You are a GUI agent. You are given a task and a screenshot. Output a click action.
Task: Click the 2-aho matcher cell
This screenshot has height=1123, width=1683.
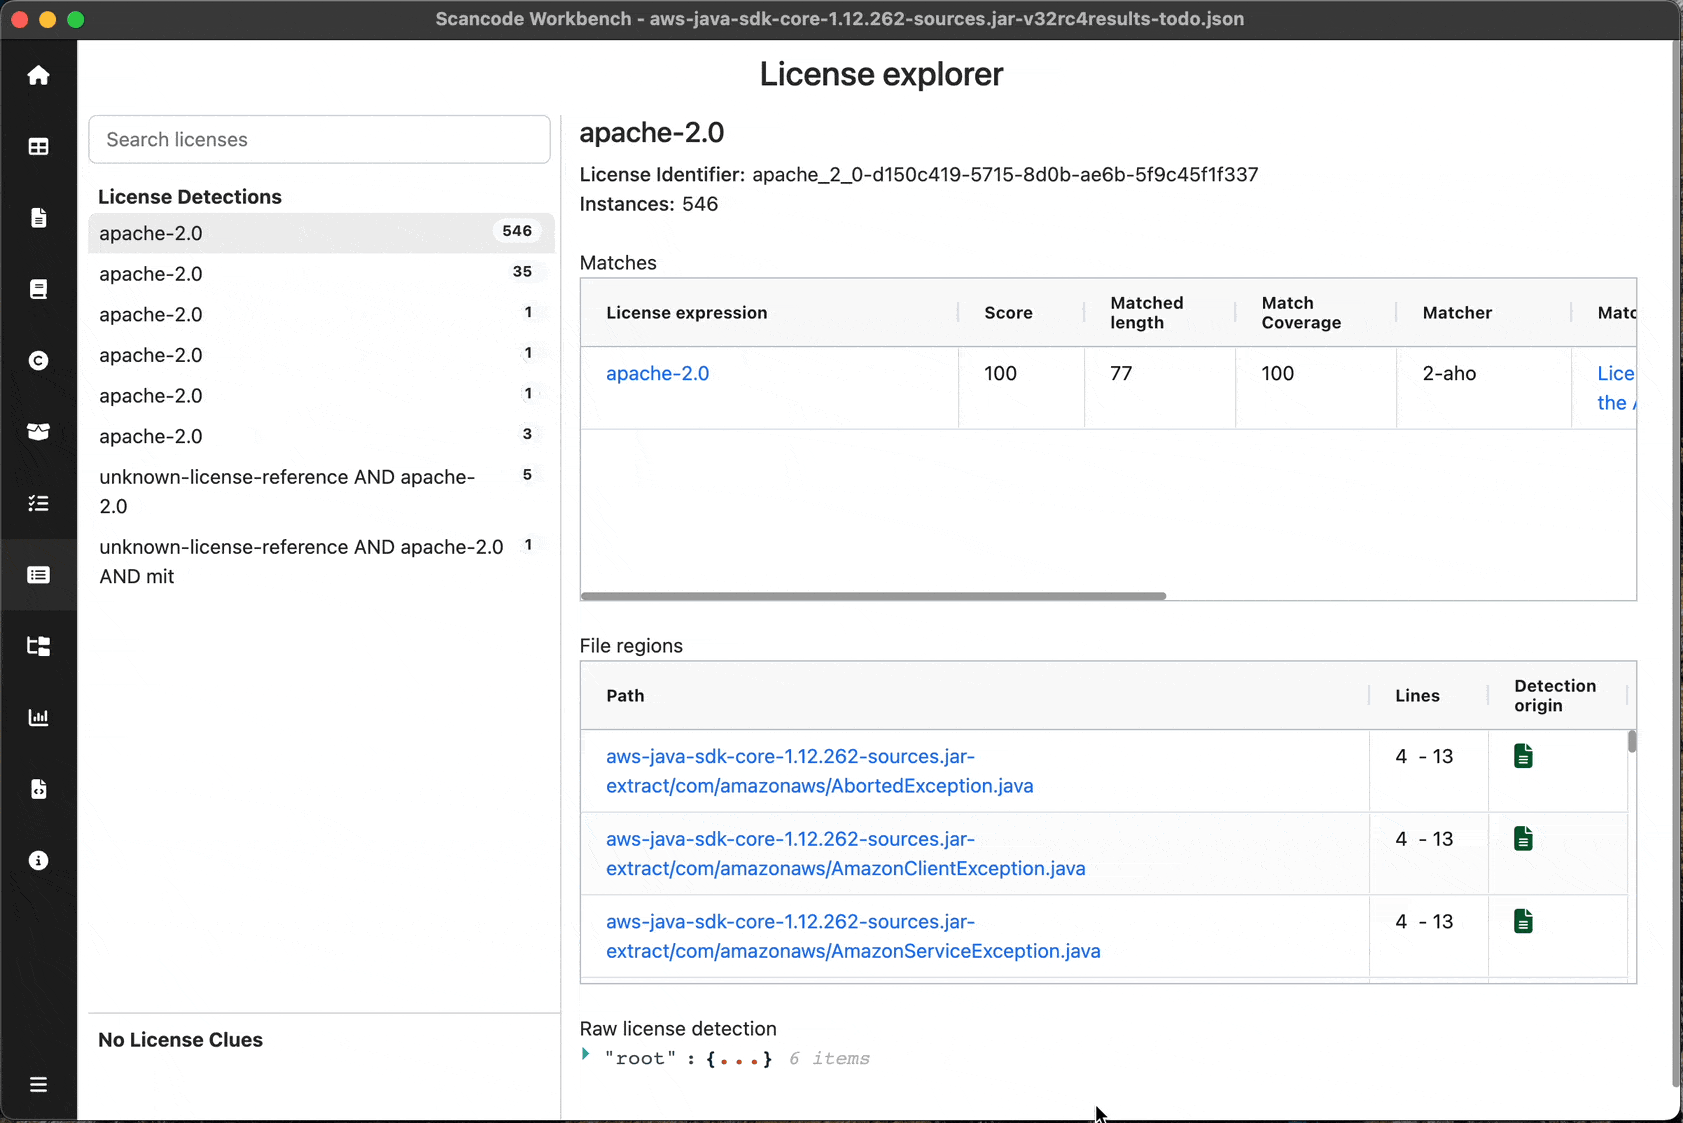[1449, 374]
